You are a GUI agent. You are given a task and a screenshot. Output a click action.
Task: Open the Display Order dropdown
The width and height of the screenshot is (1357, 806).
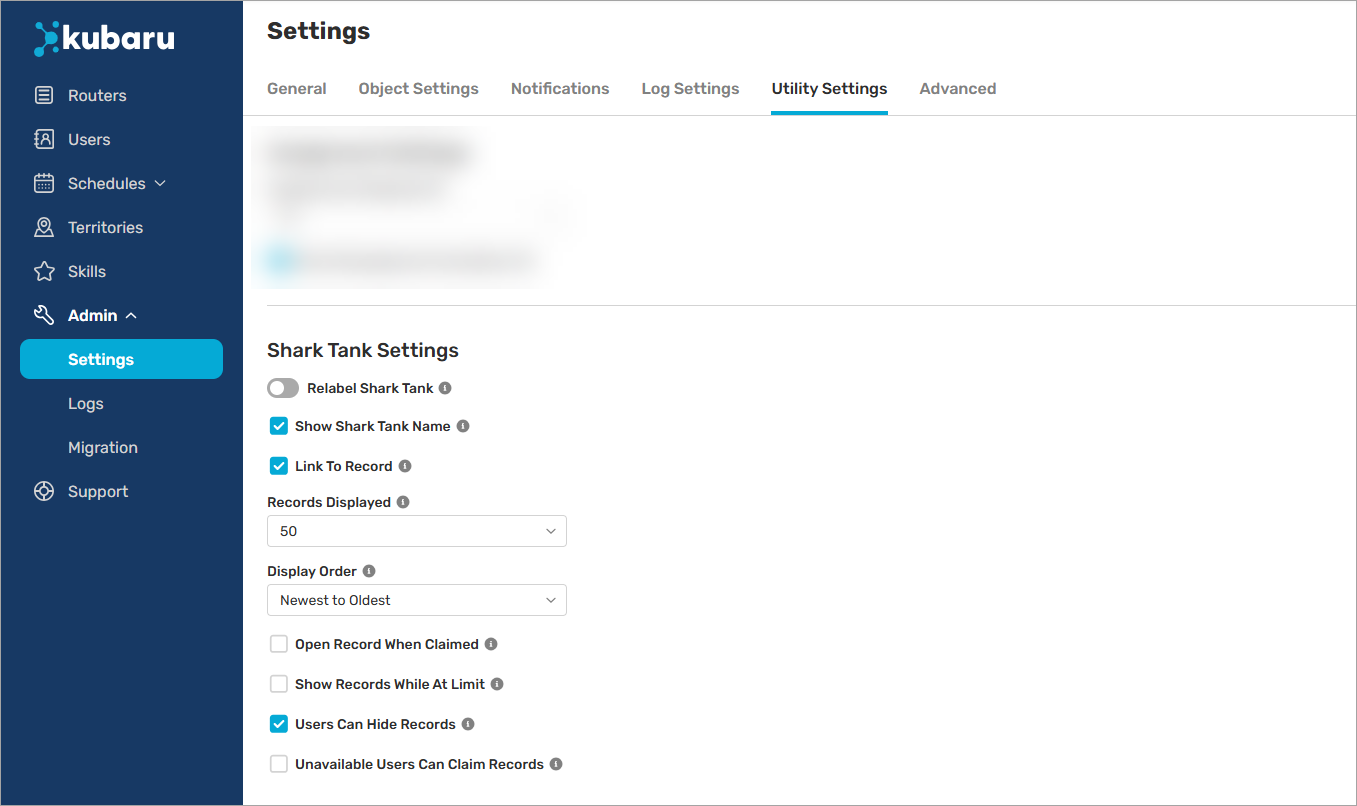(416, 600)
